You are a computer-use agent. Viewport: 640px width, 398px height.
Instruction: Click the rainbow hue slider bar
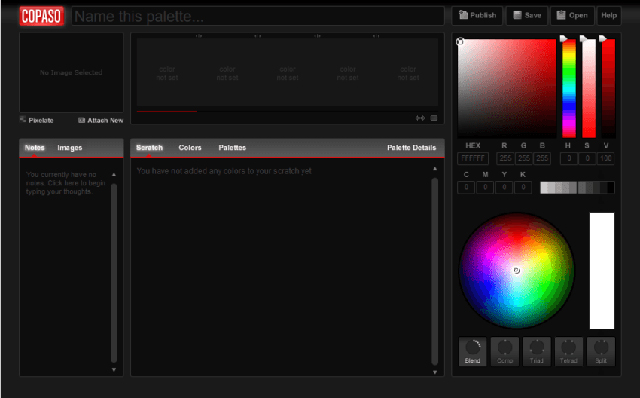point(569,88)
